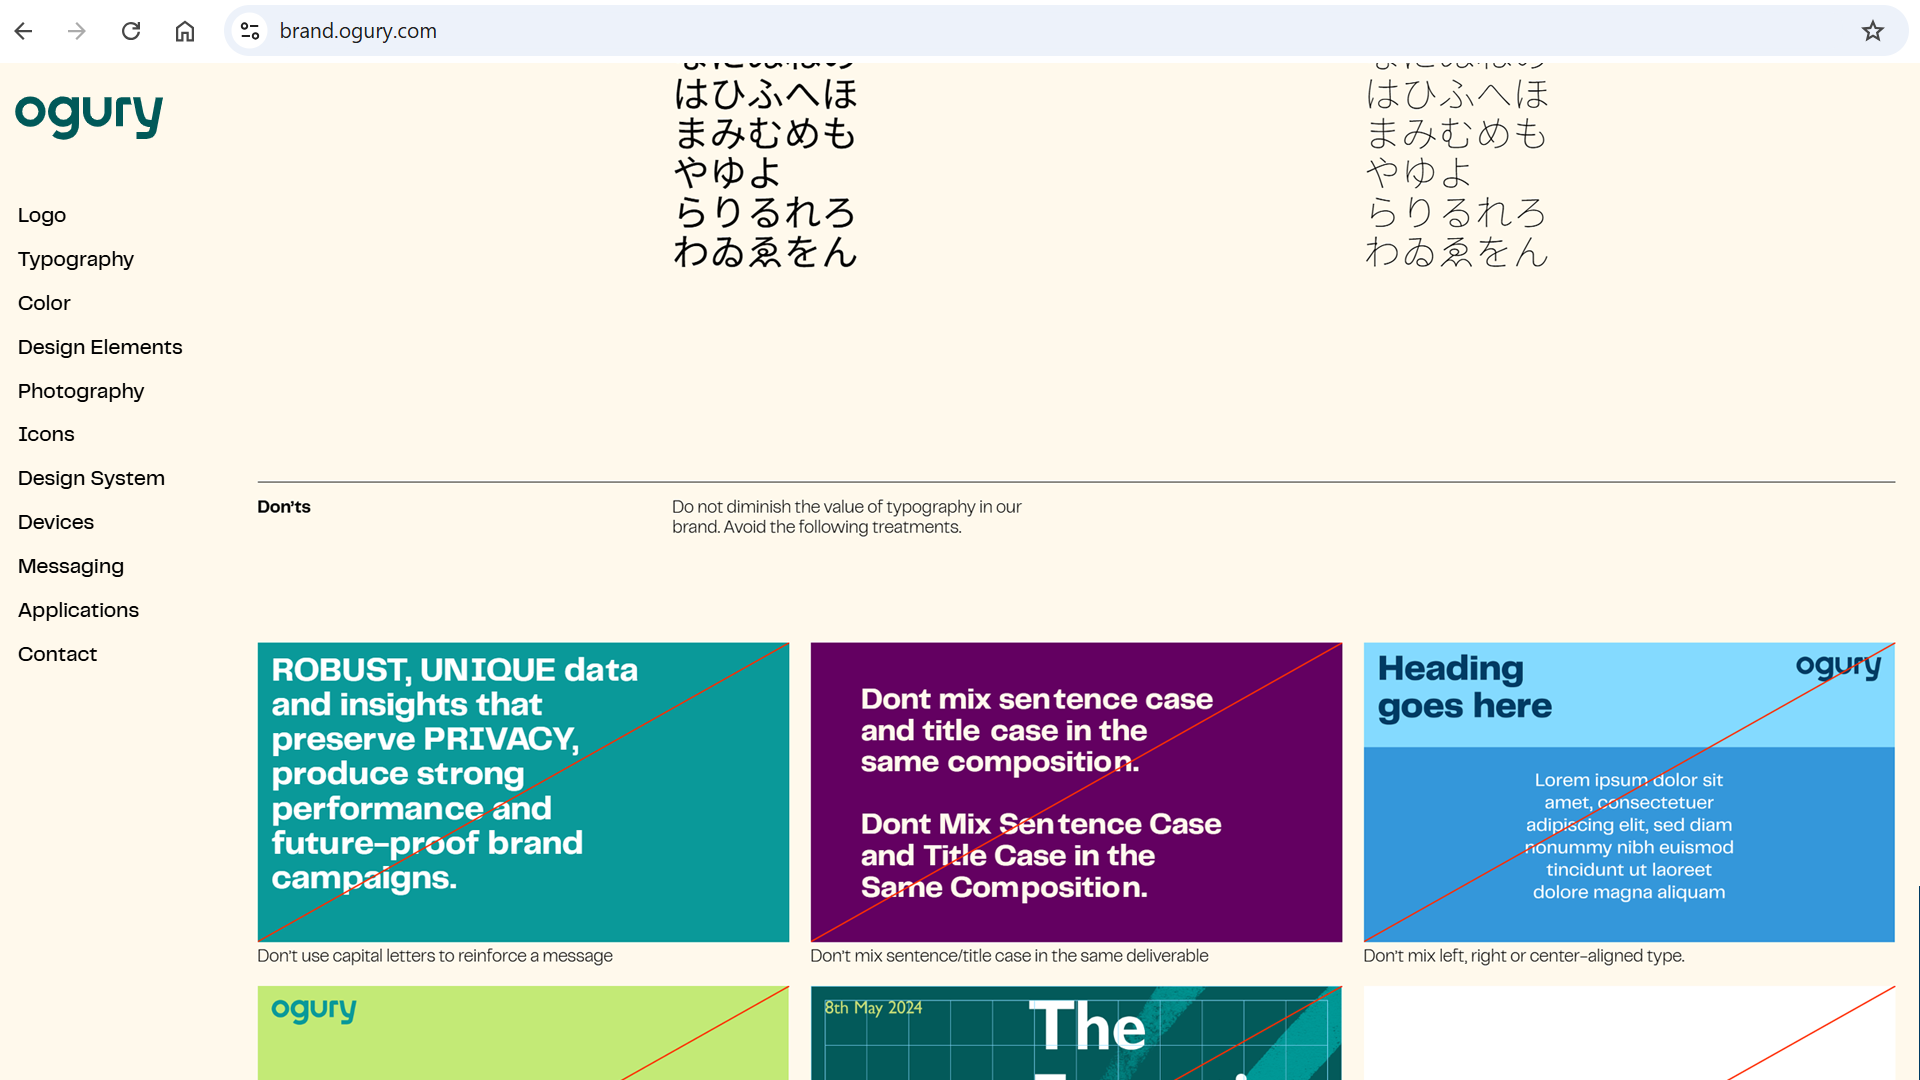Image resolution: width=1920 pixels, height=1080 pixels.
Task: Open Applications in the sidebar
Action: (78, 610)
